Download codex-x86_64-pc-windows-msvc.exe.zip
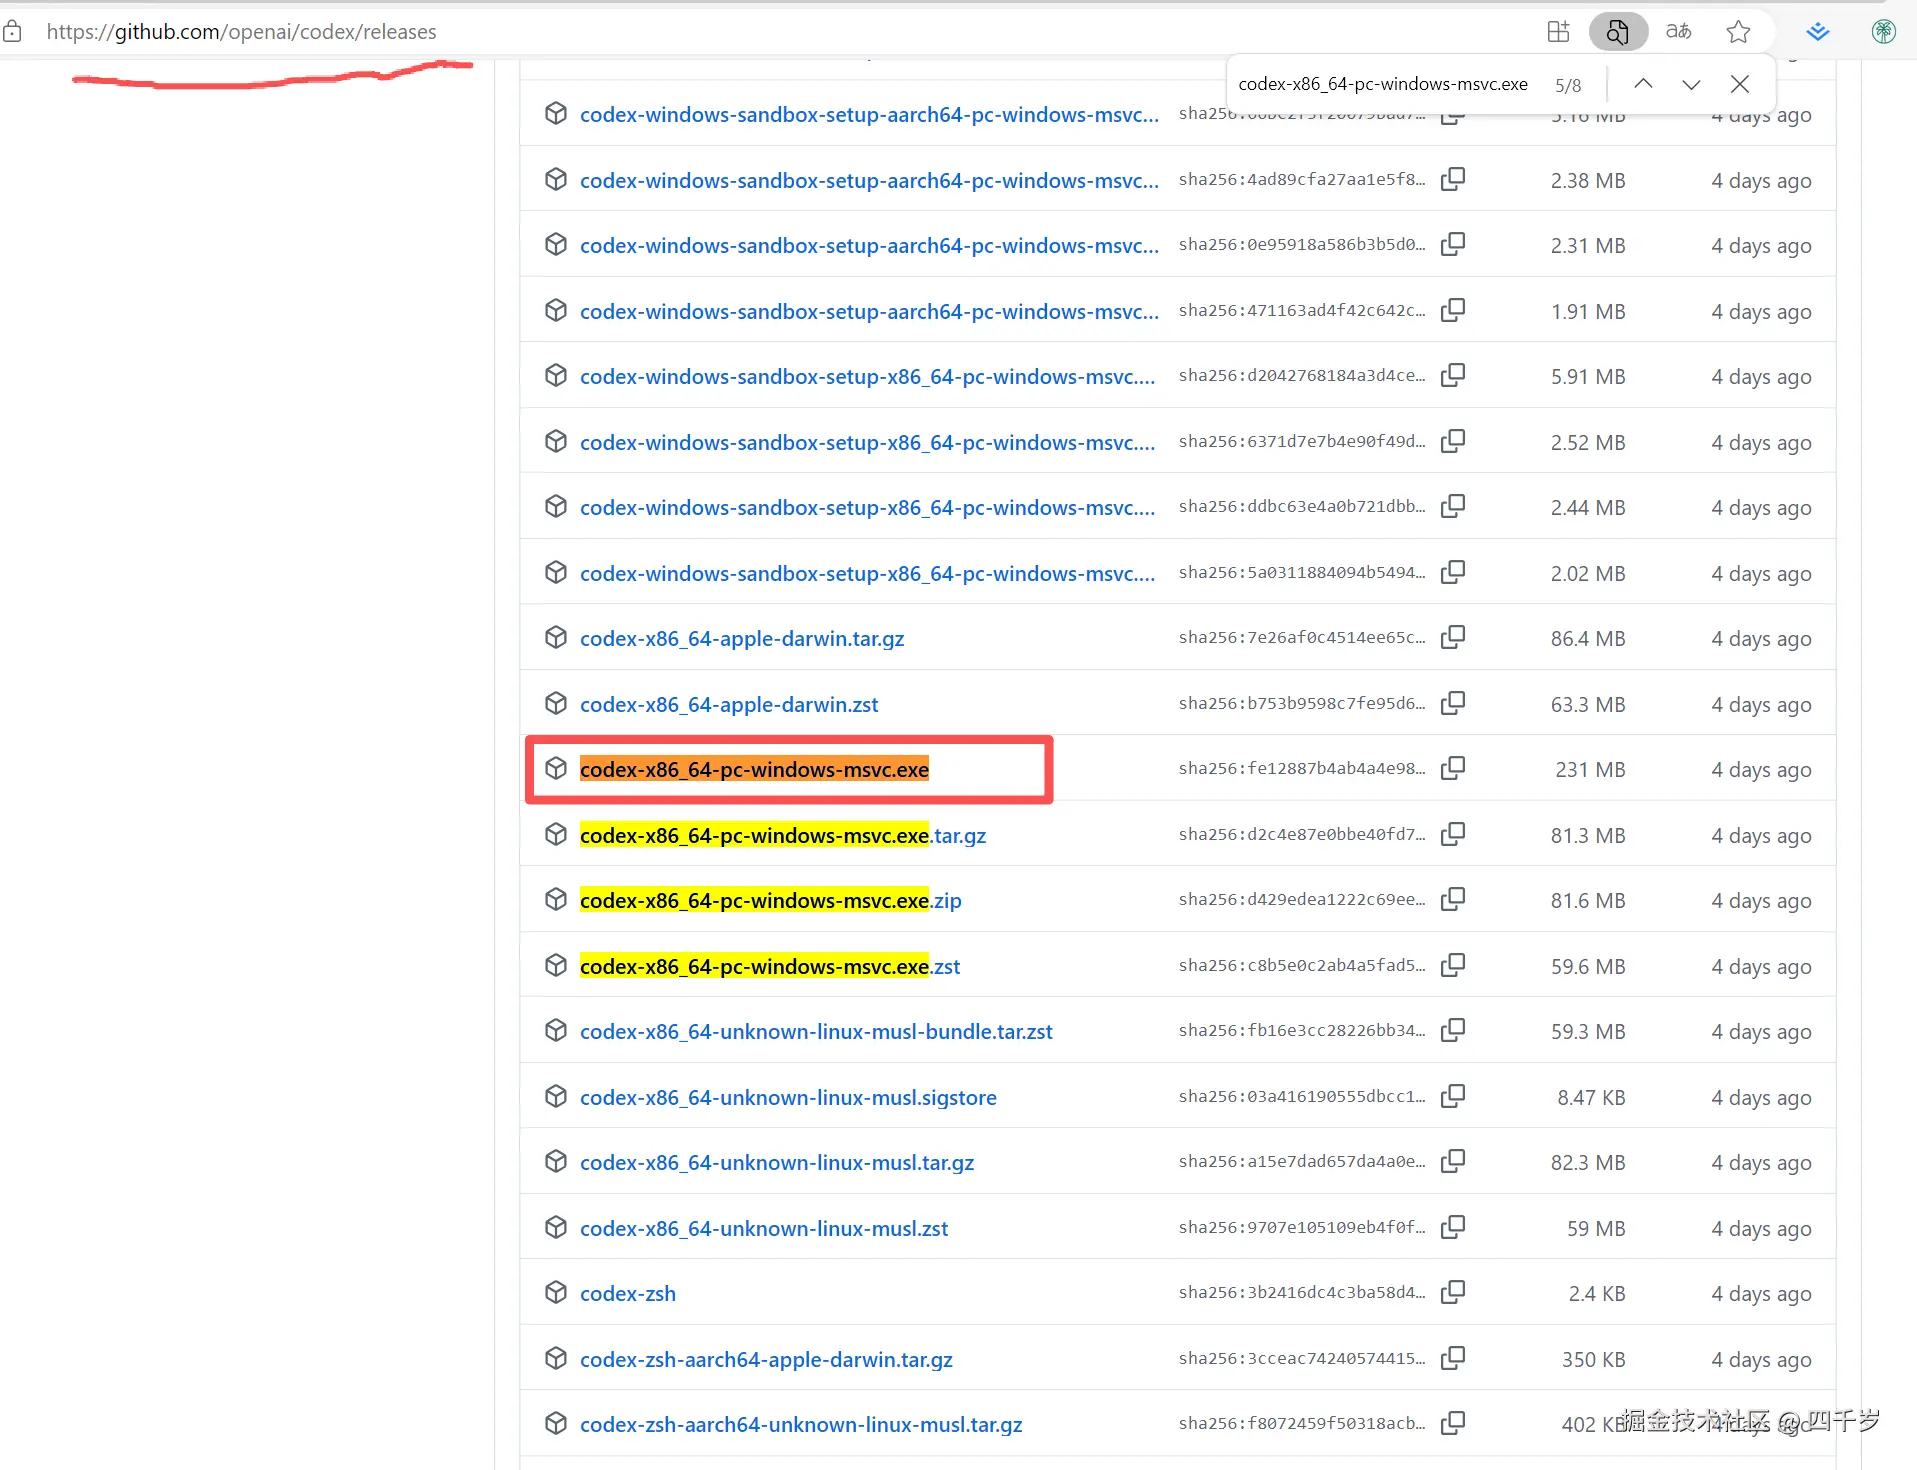 (x=771, y=900)
